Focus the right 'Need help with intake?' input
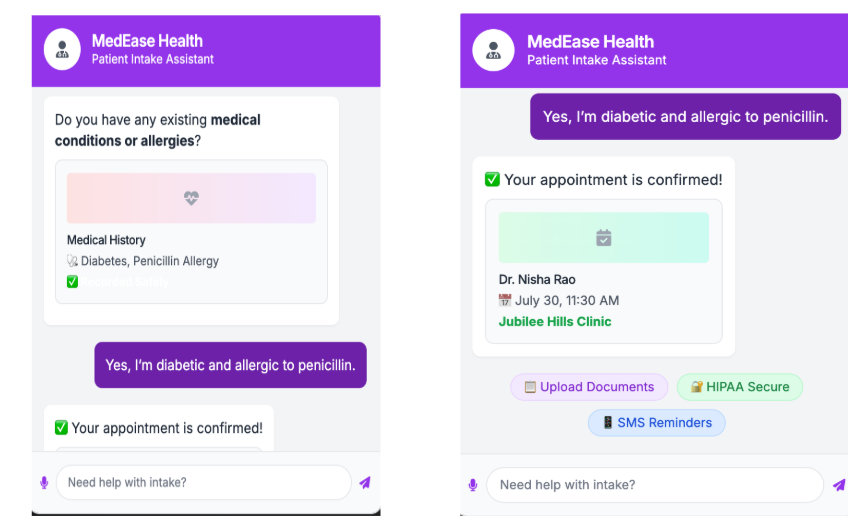Image resolution: width=848 pixels, height=518 pixels. [654, 485]
